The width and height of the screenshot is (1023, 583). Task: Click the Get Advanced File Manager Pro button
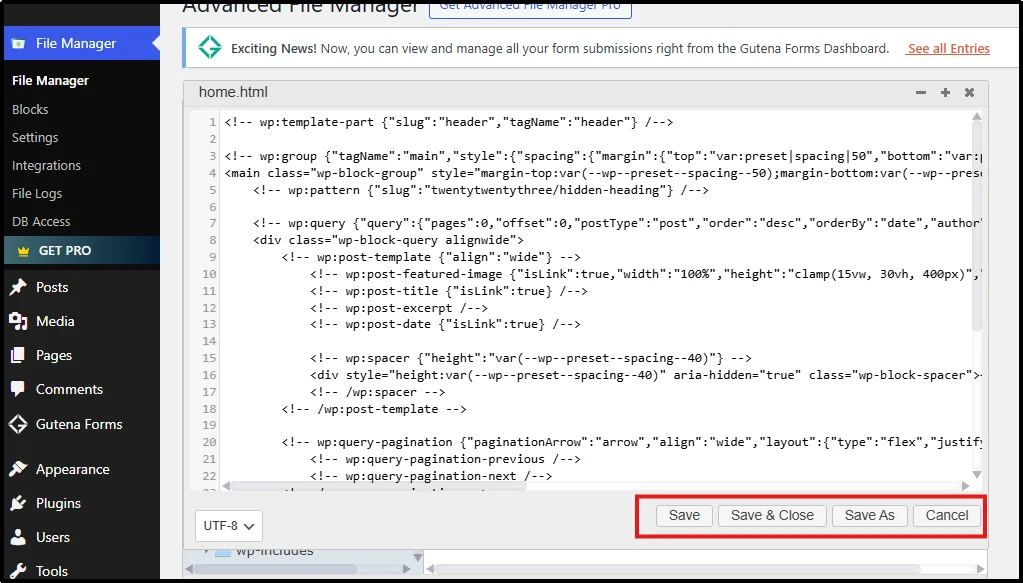[530, 7]
